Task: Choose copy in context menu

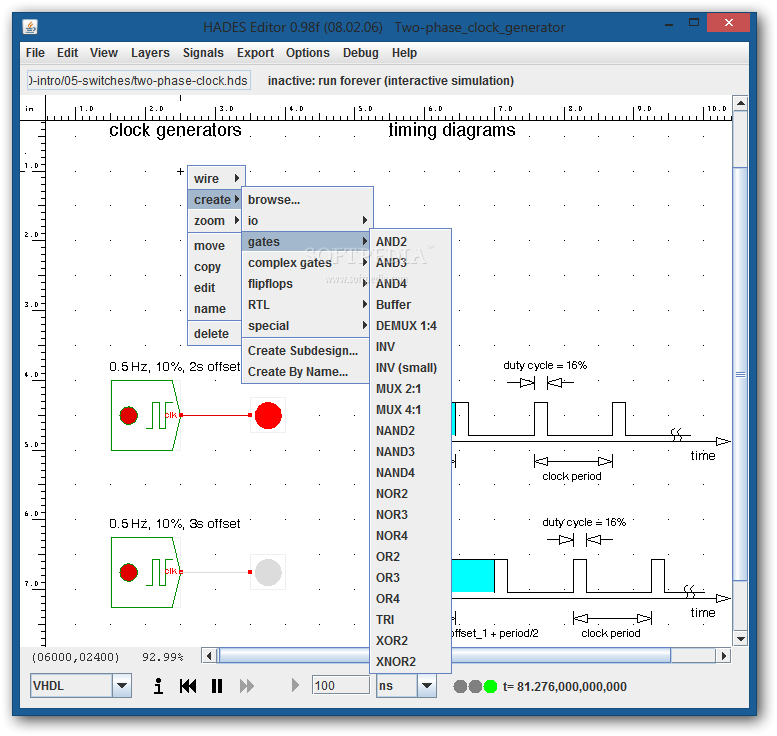Action: pos(215,267)
